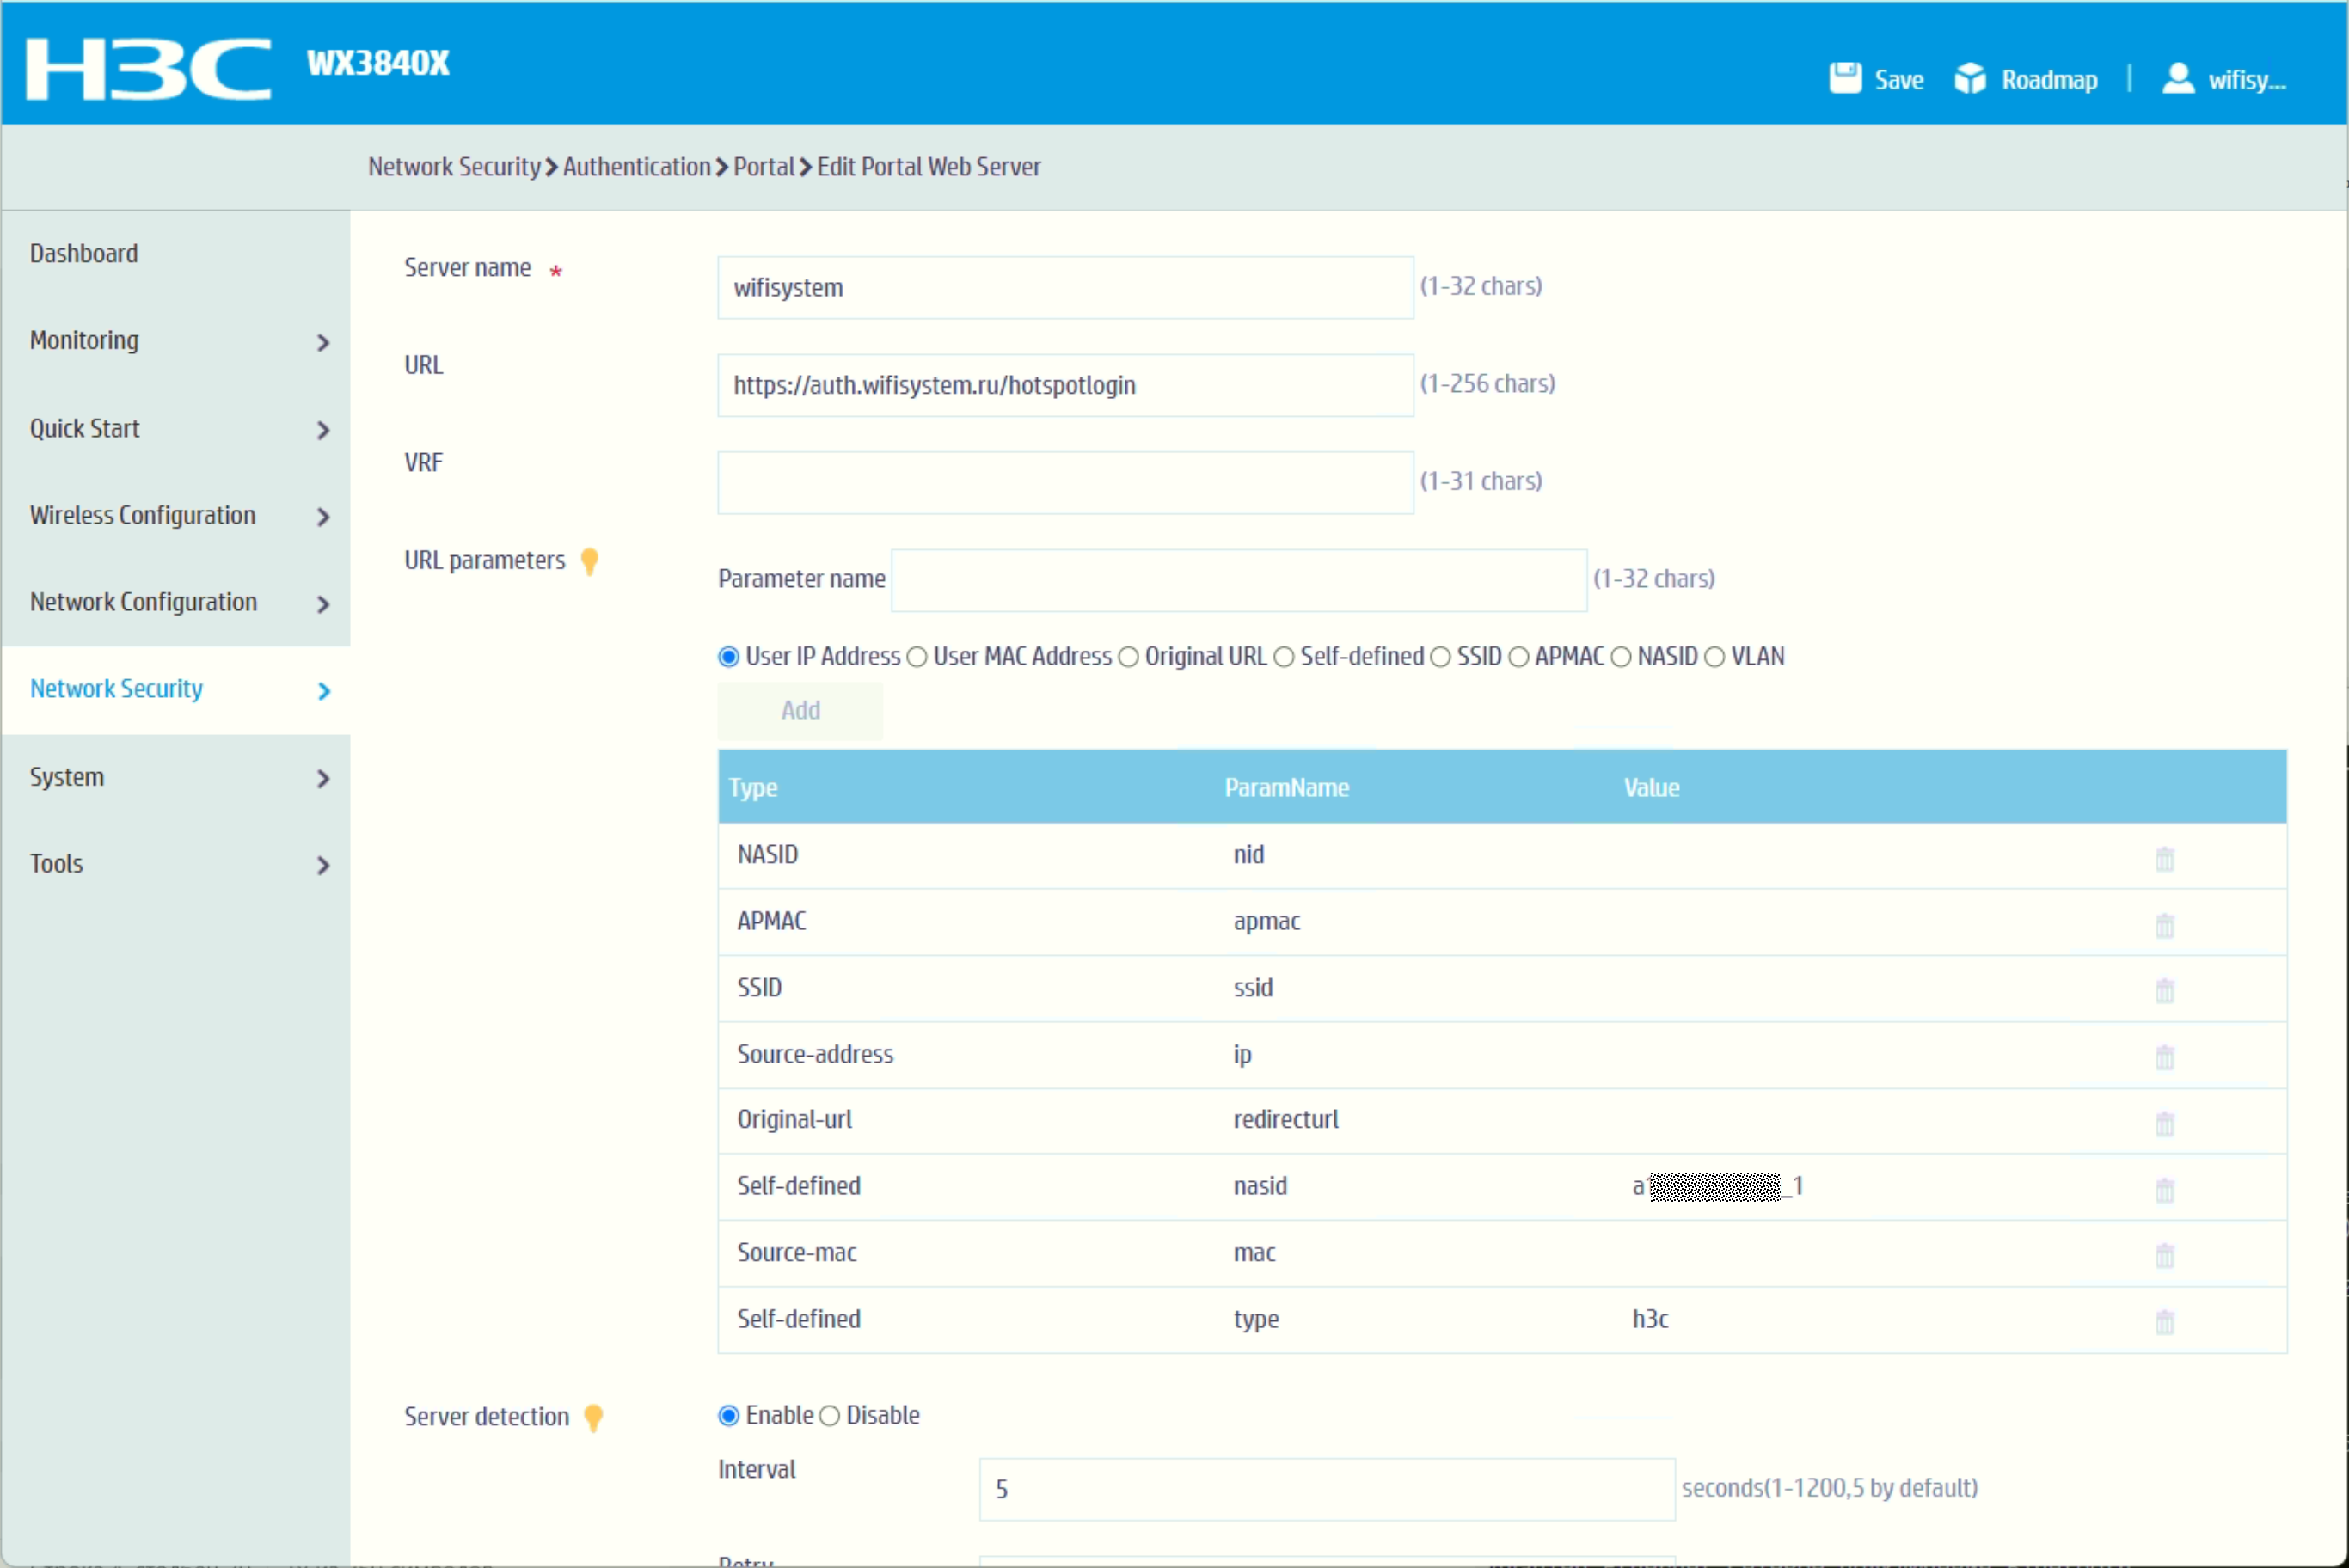Expand the Tools sidebar section
Viewport: 2349px width, 1568px height.
(x=322, y=865)
